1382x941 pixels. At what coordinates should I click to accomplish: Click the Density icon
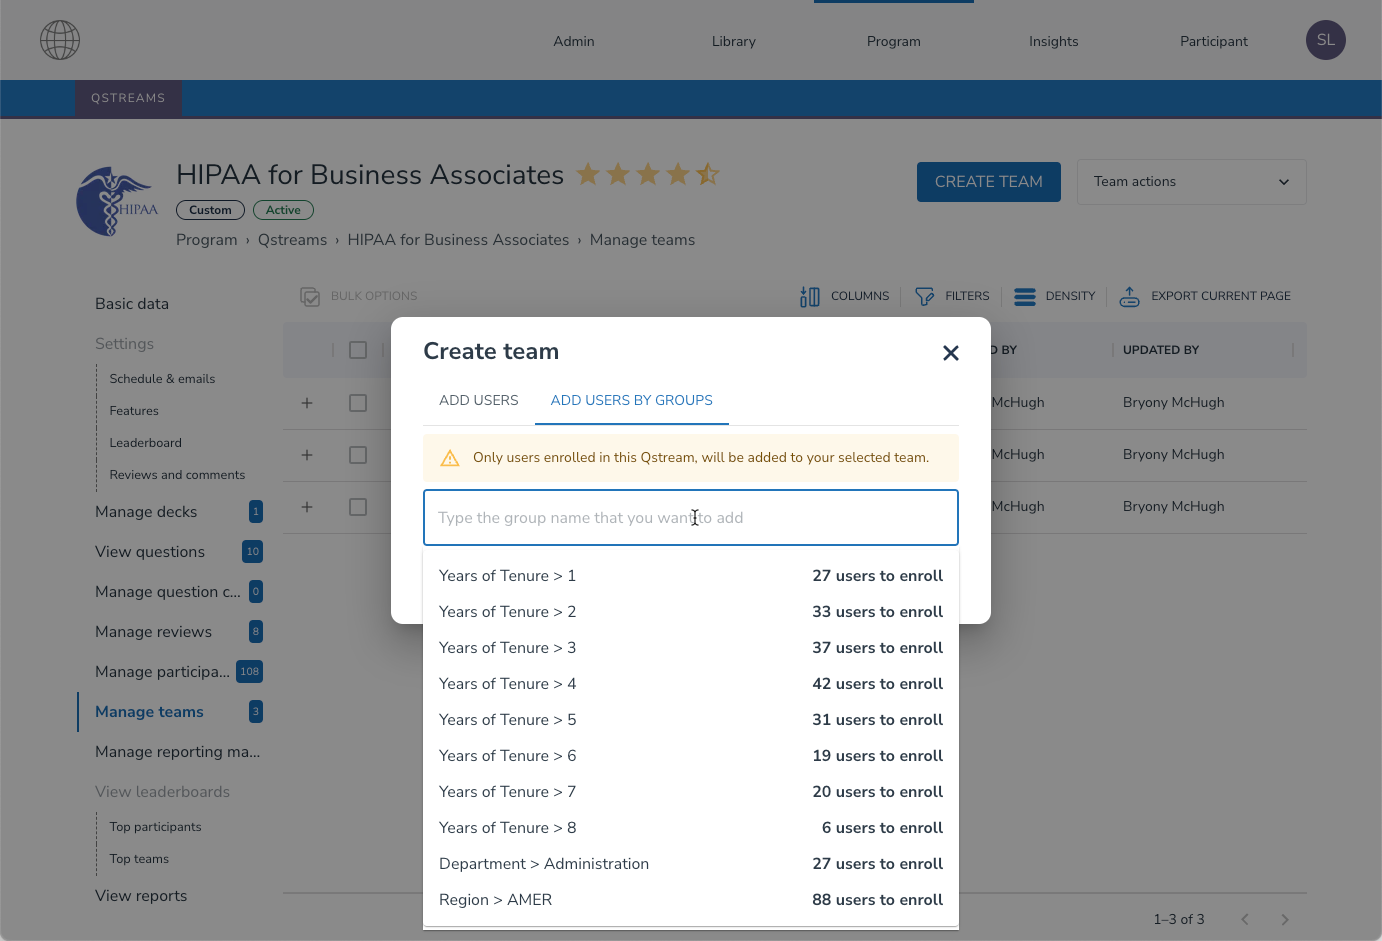pos(1025,296)
